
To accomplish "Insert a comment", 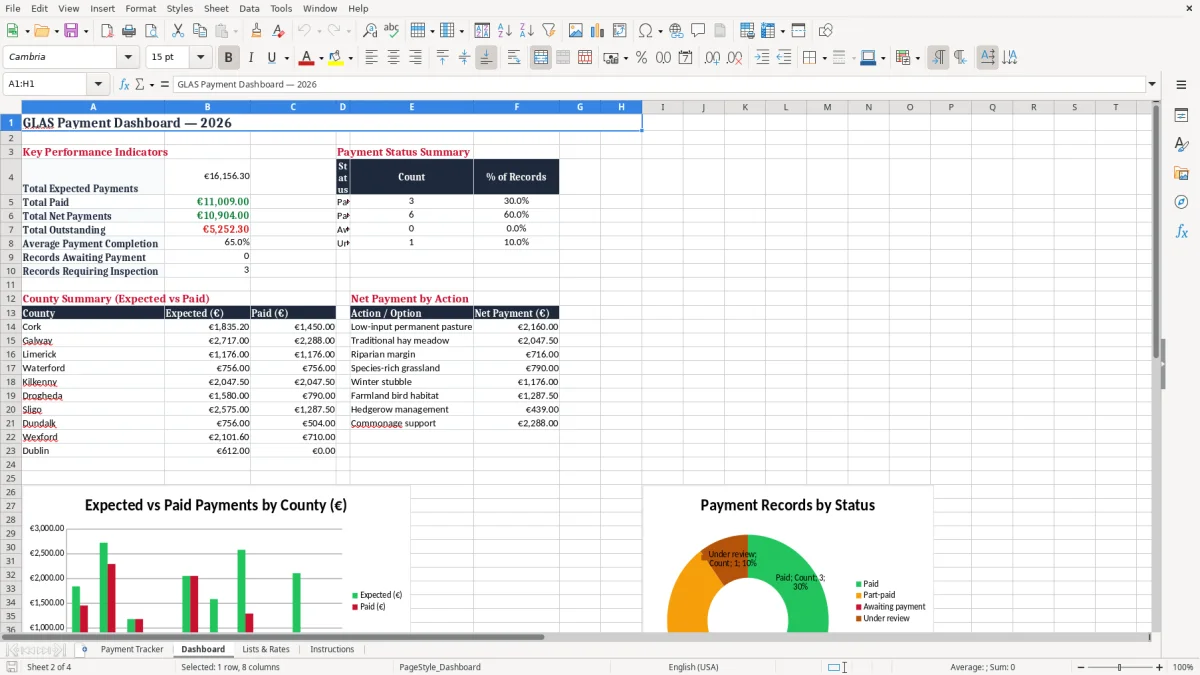I will pyautogui.click(x=698, y=31).
